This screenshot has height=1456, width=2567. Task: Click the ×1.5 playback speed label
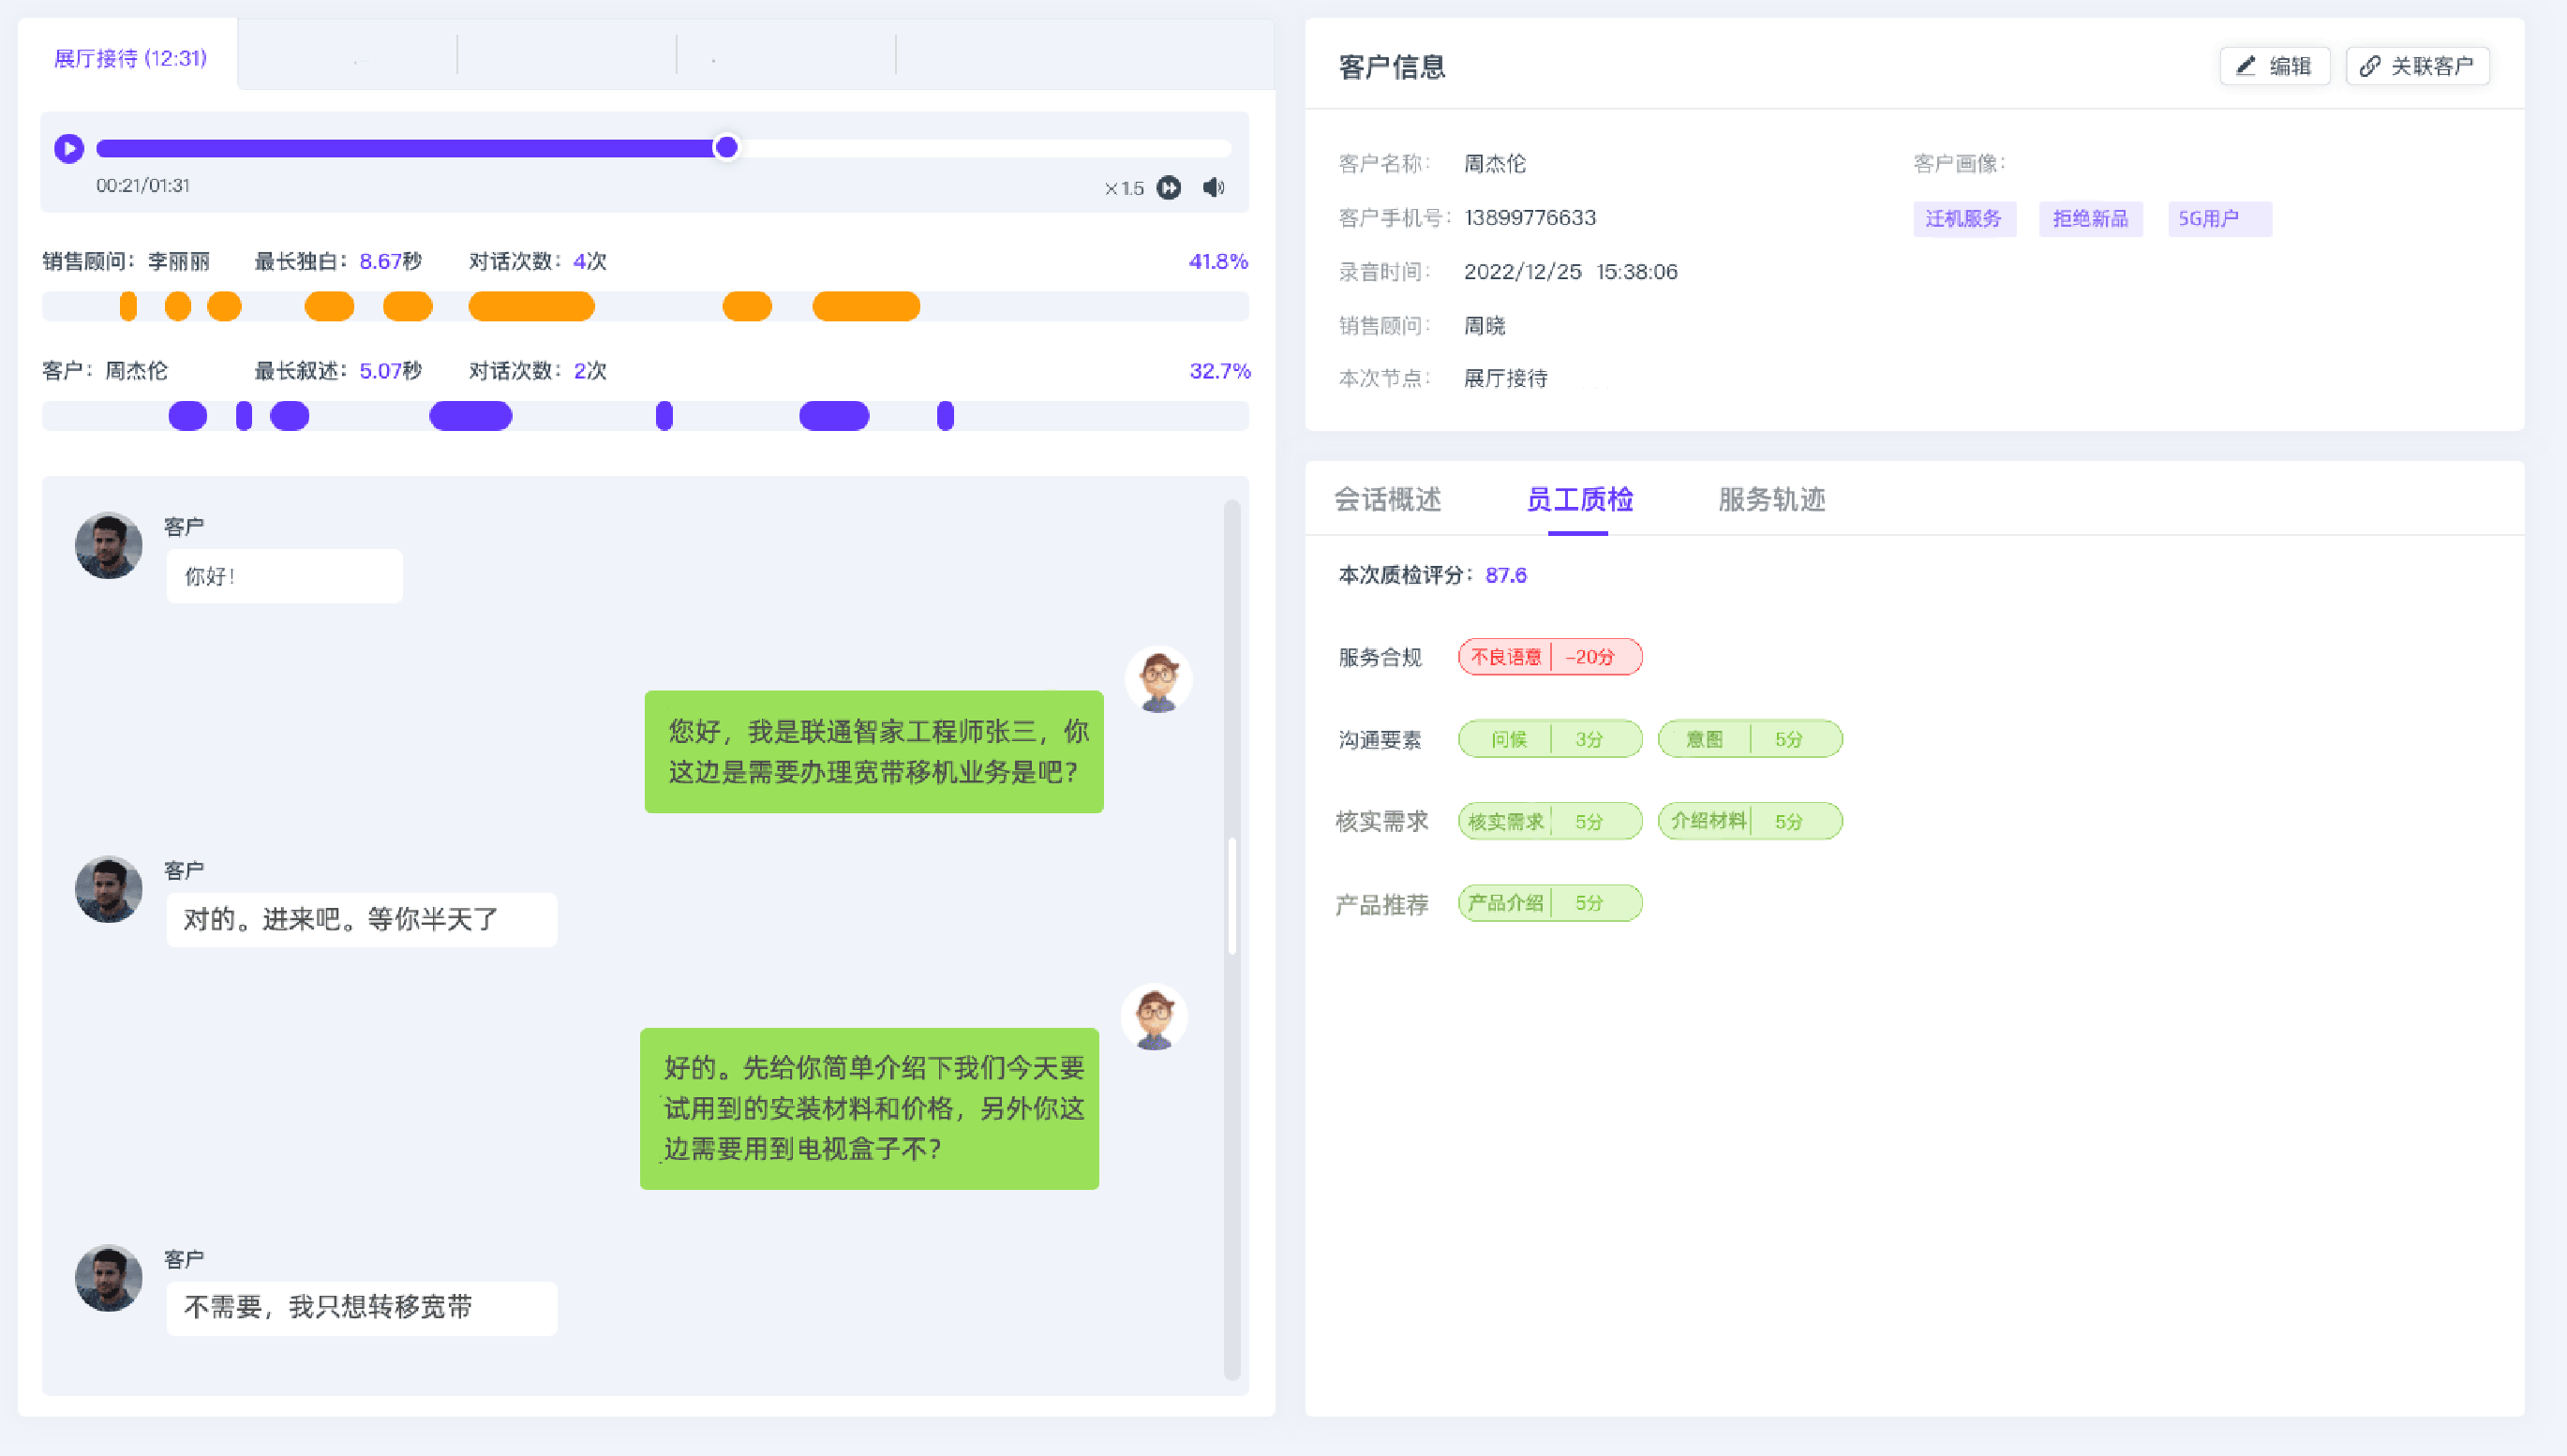coord(1124,188)
